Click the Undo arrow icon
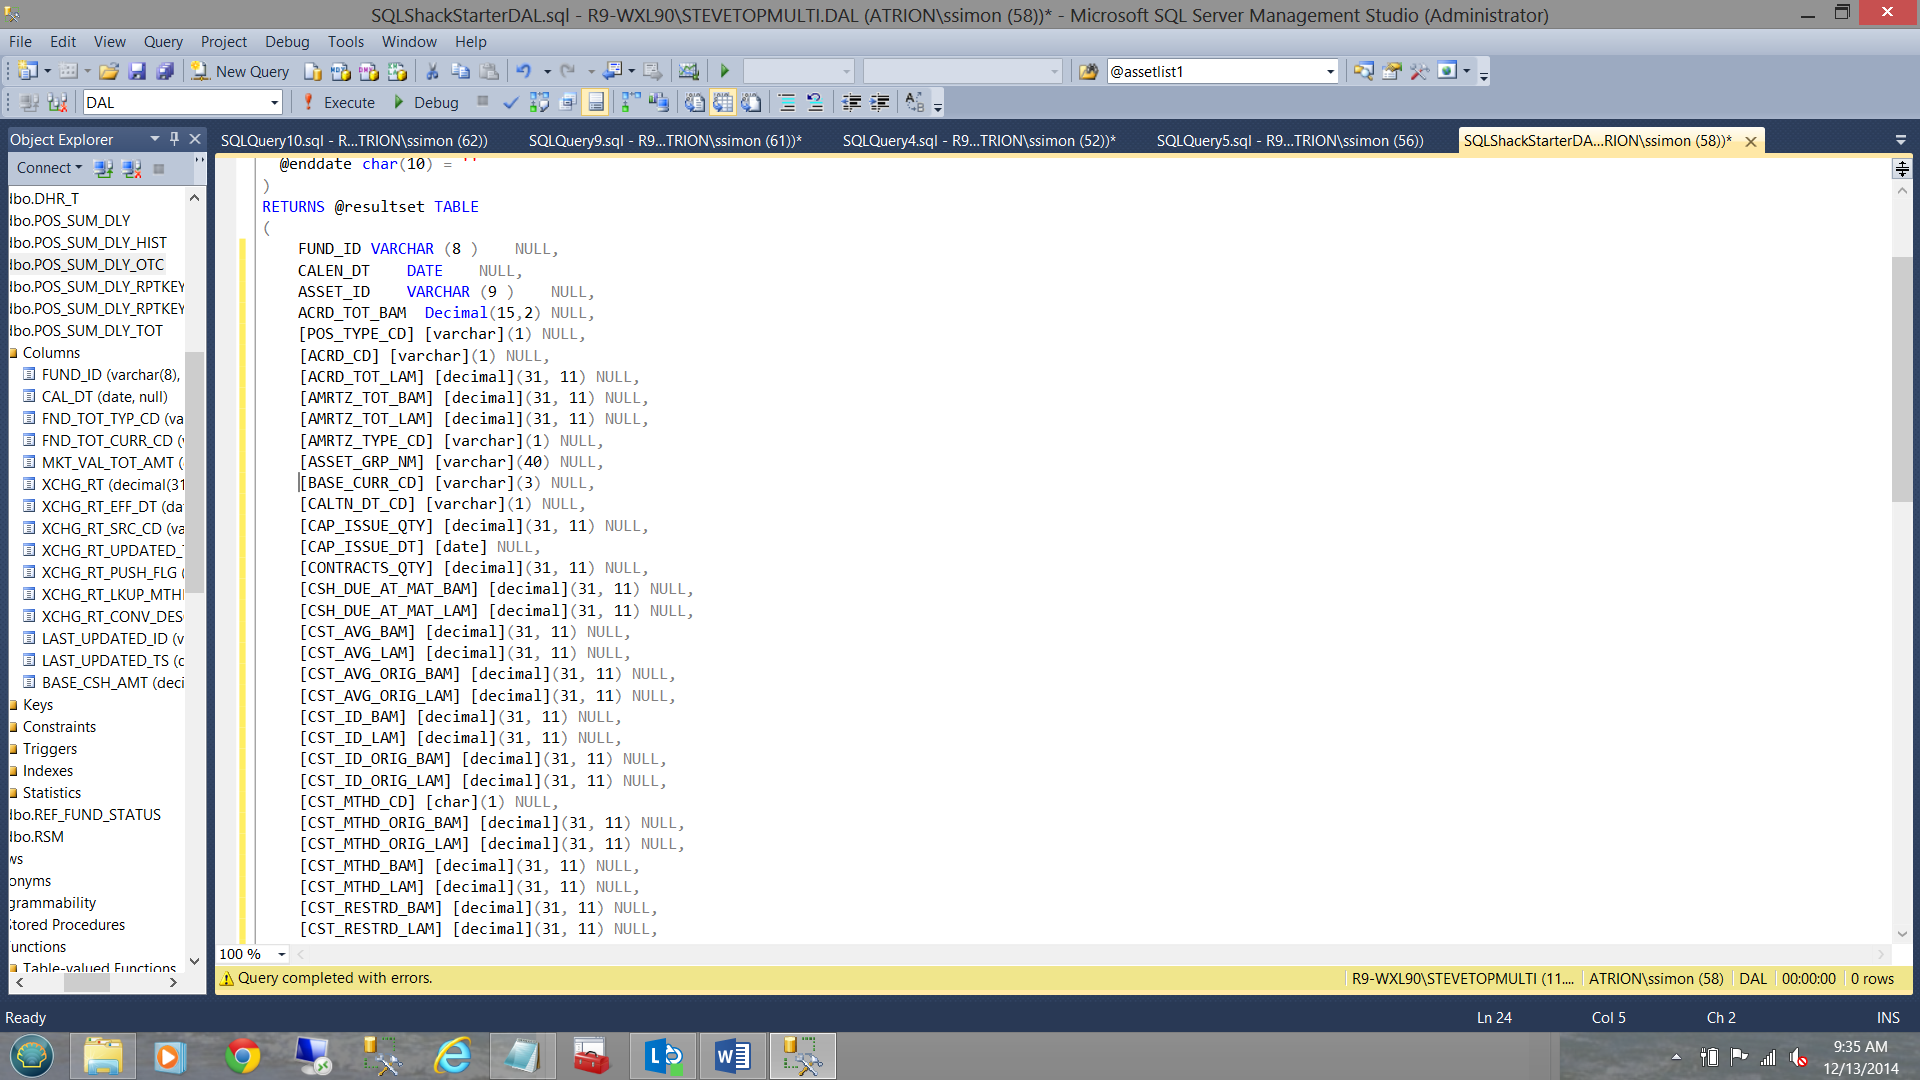Viewport: 1920px width, 1080px height. click(x=523, y=71)
